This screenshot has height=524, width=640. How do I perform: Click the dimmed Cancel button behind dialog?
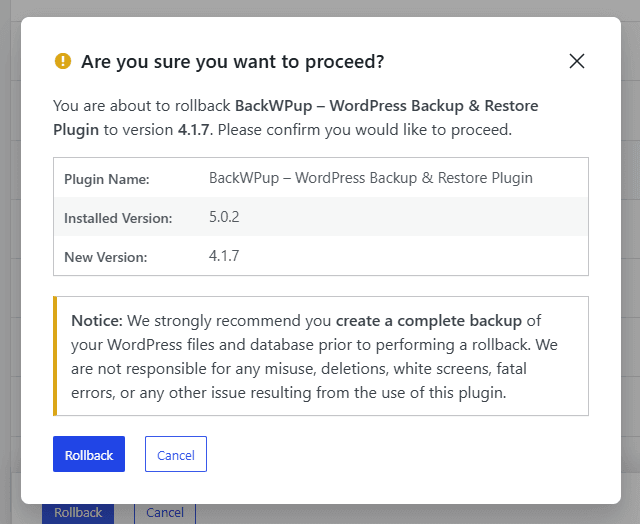165,513
